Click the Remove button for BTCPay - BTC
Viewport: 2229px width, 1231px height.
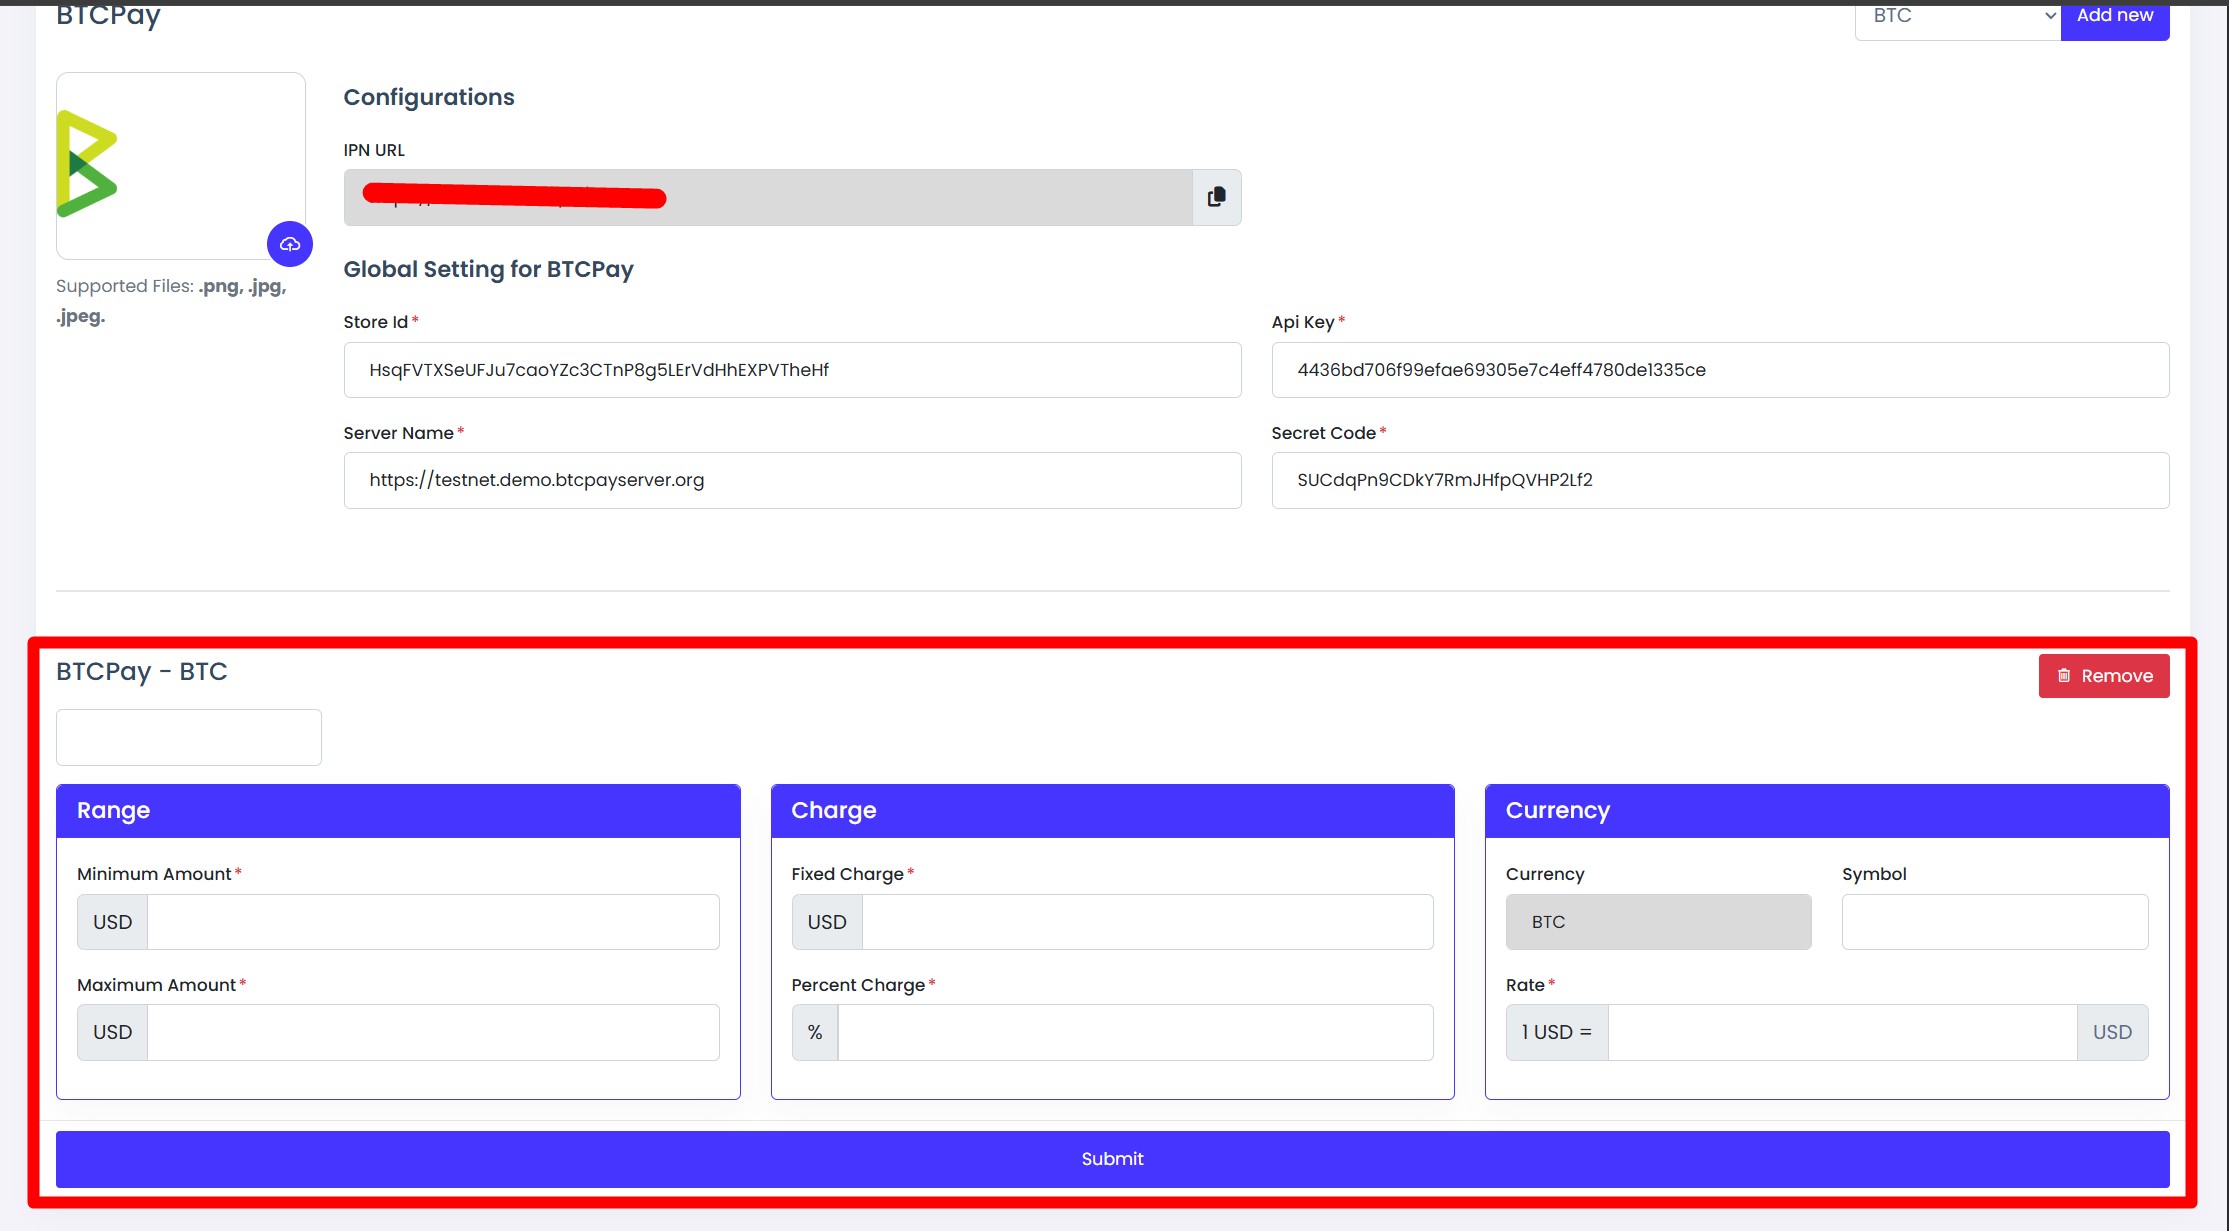(2104, 676)
